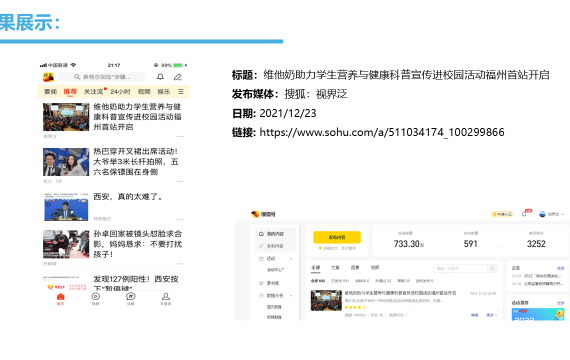Click the blue edit link on the dashboard article row
570x360 pixels.
[474, 315]
